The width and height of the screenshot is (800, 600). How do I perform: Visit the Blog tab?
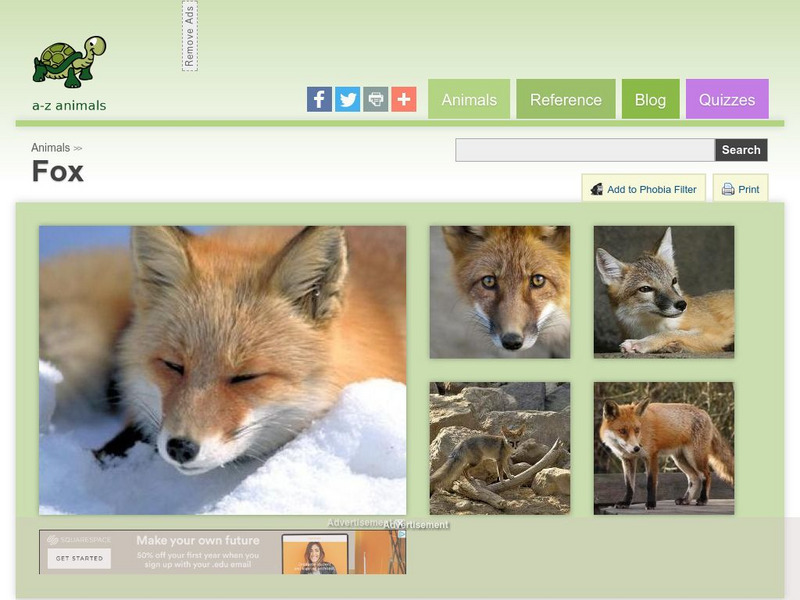tap(650, 99)
